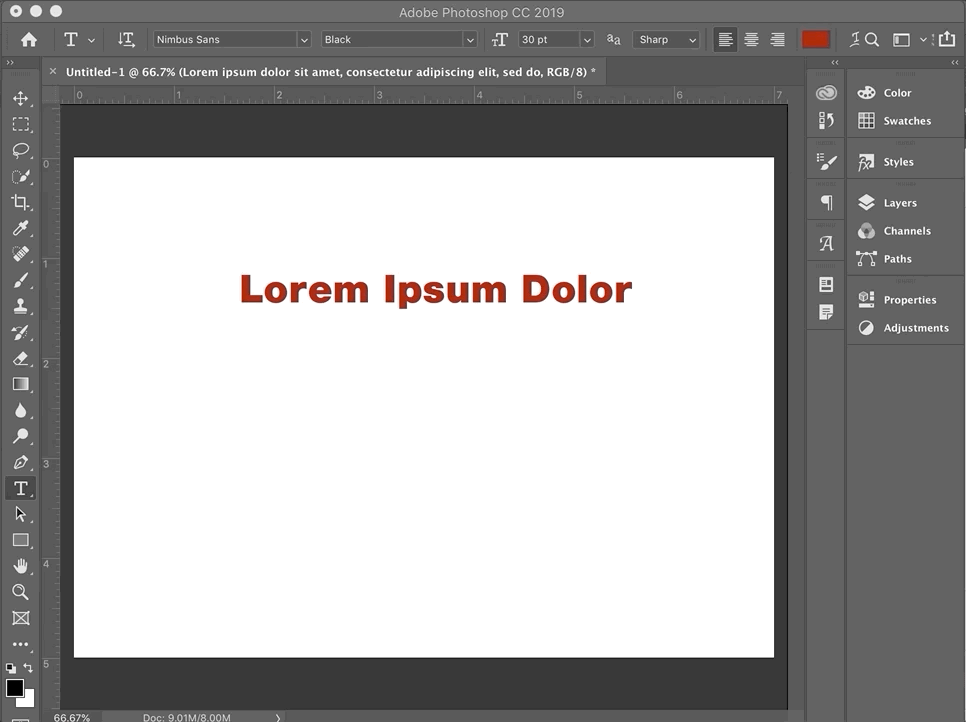Screen dimensions: 966x722
Task: Select the Clone Stamp tool
Action: point(20,307)
